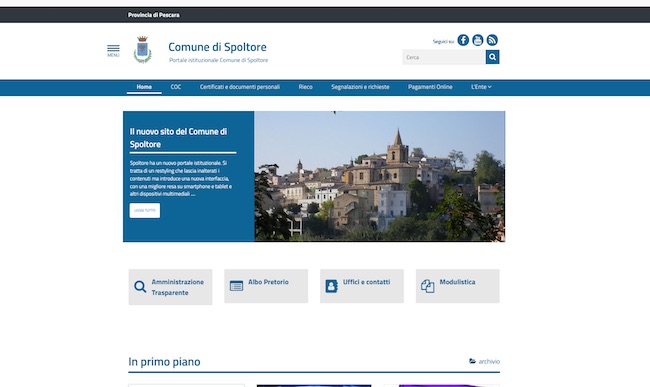
Task: Click the Portale istituzionale Comune di Spoltore subtitle
Action: click(218, 60)
